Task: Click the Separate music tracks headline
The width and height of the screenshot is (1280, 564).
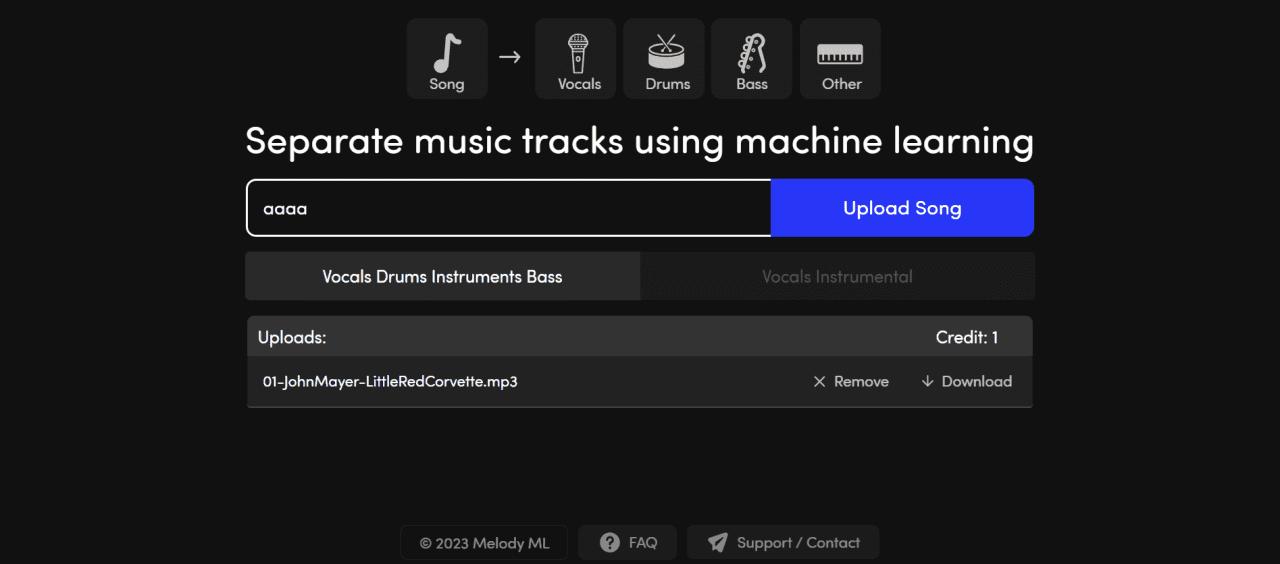Action: 640,141
